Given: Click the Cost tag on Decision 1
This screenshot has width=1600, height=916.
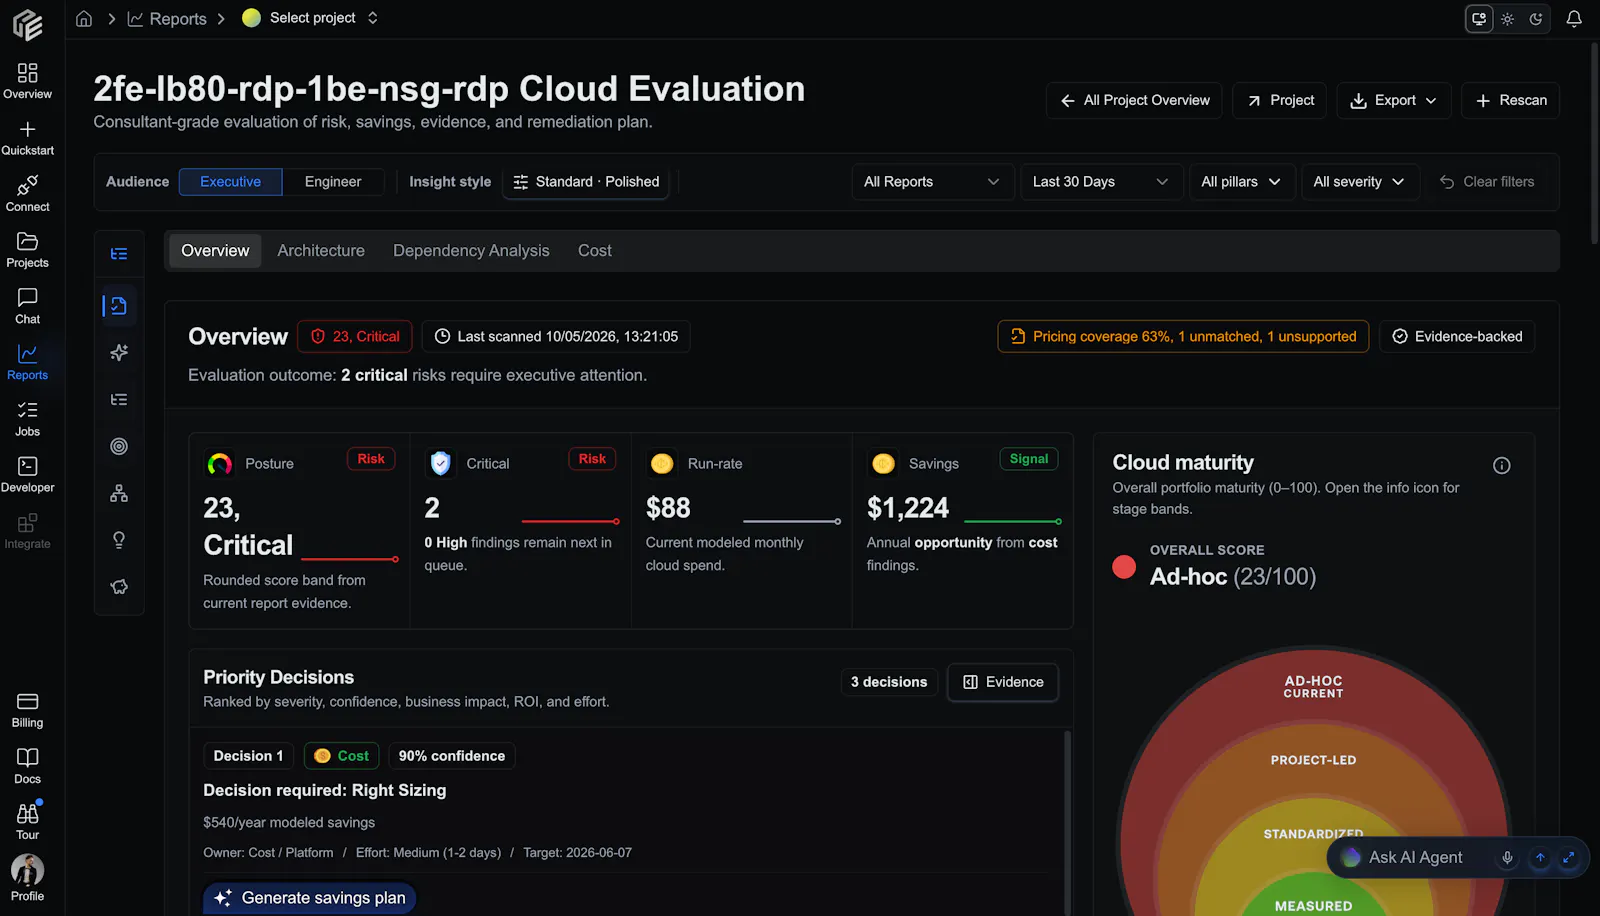Looking at the screenshot, I should tap(341, 756).
